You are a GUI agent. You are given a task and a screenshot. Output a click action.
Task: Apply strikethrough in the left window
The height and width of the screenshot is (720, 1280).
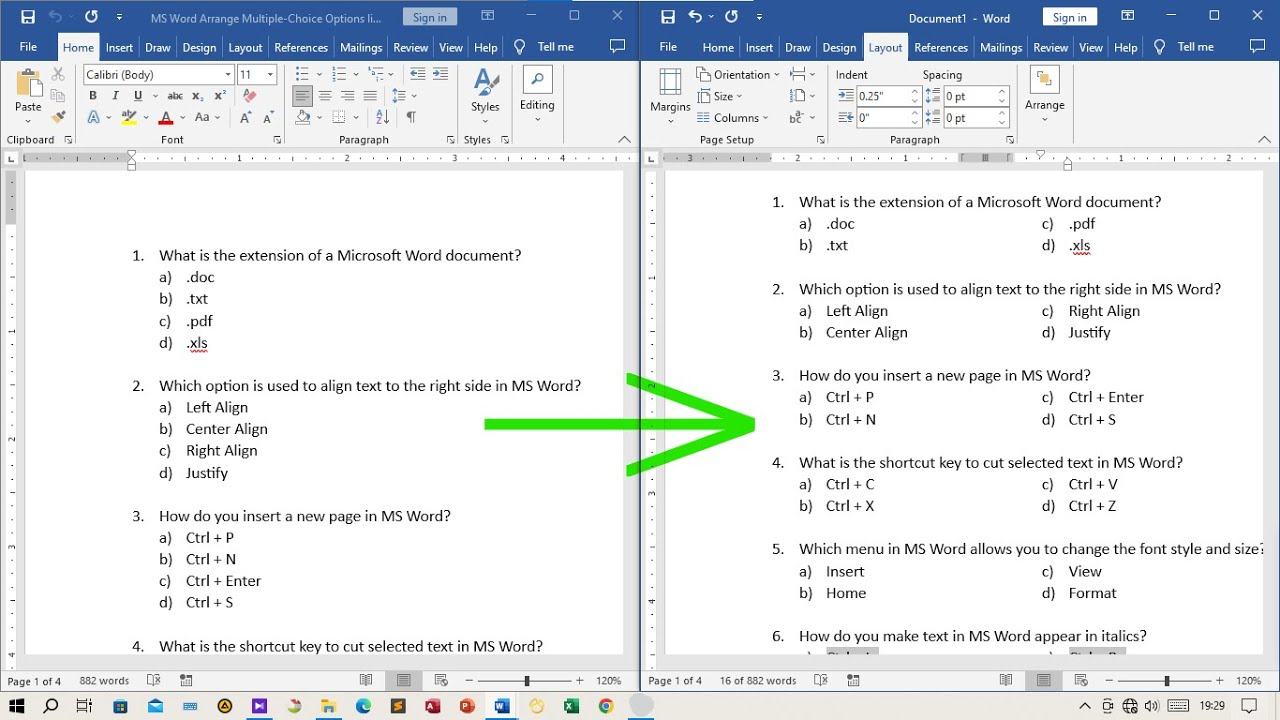pyautogui.click(x=175, y=96)
